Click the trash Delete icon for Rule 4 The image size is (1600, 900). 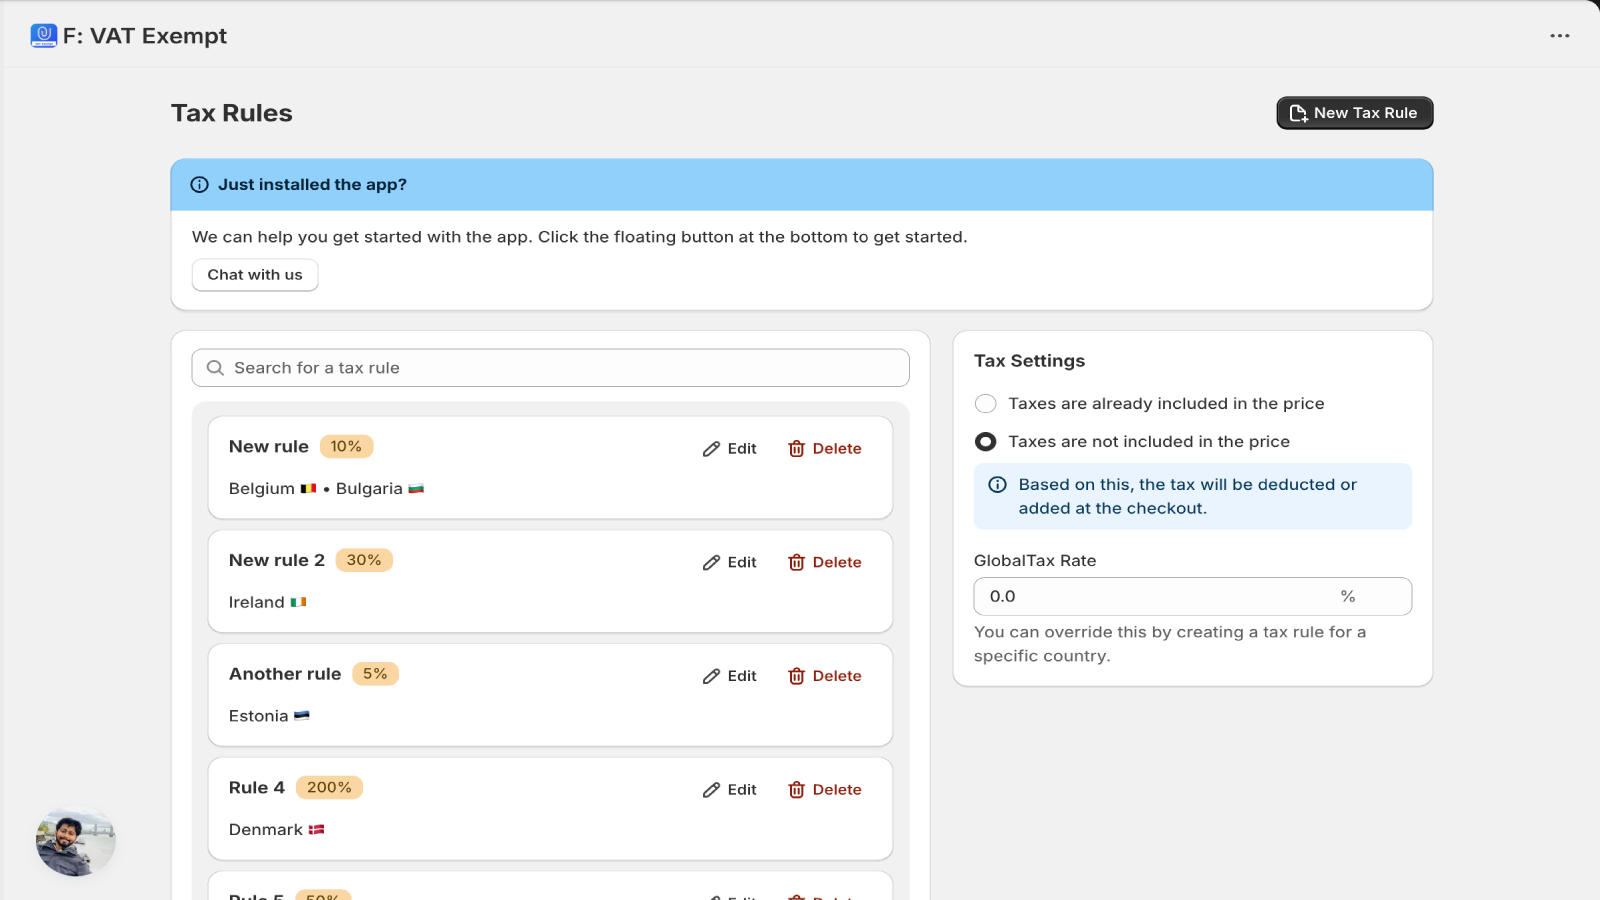(x=796, y=790)
